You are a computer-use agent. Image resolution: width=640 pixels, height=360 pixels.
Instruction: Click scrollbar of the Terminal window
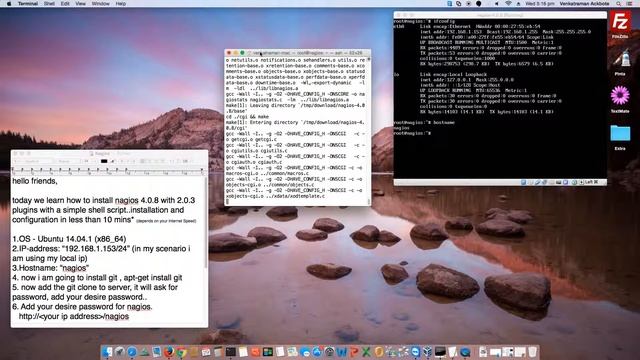click(369, 131)
